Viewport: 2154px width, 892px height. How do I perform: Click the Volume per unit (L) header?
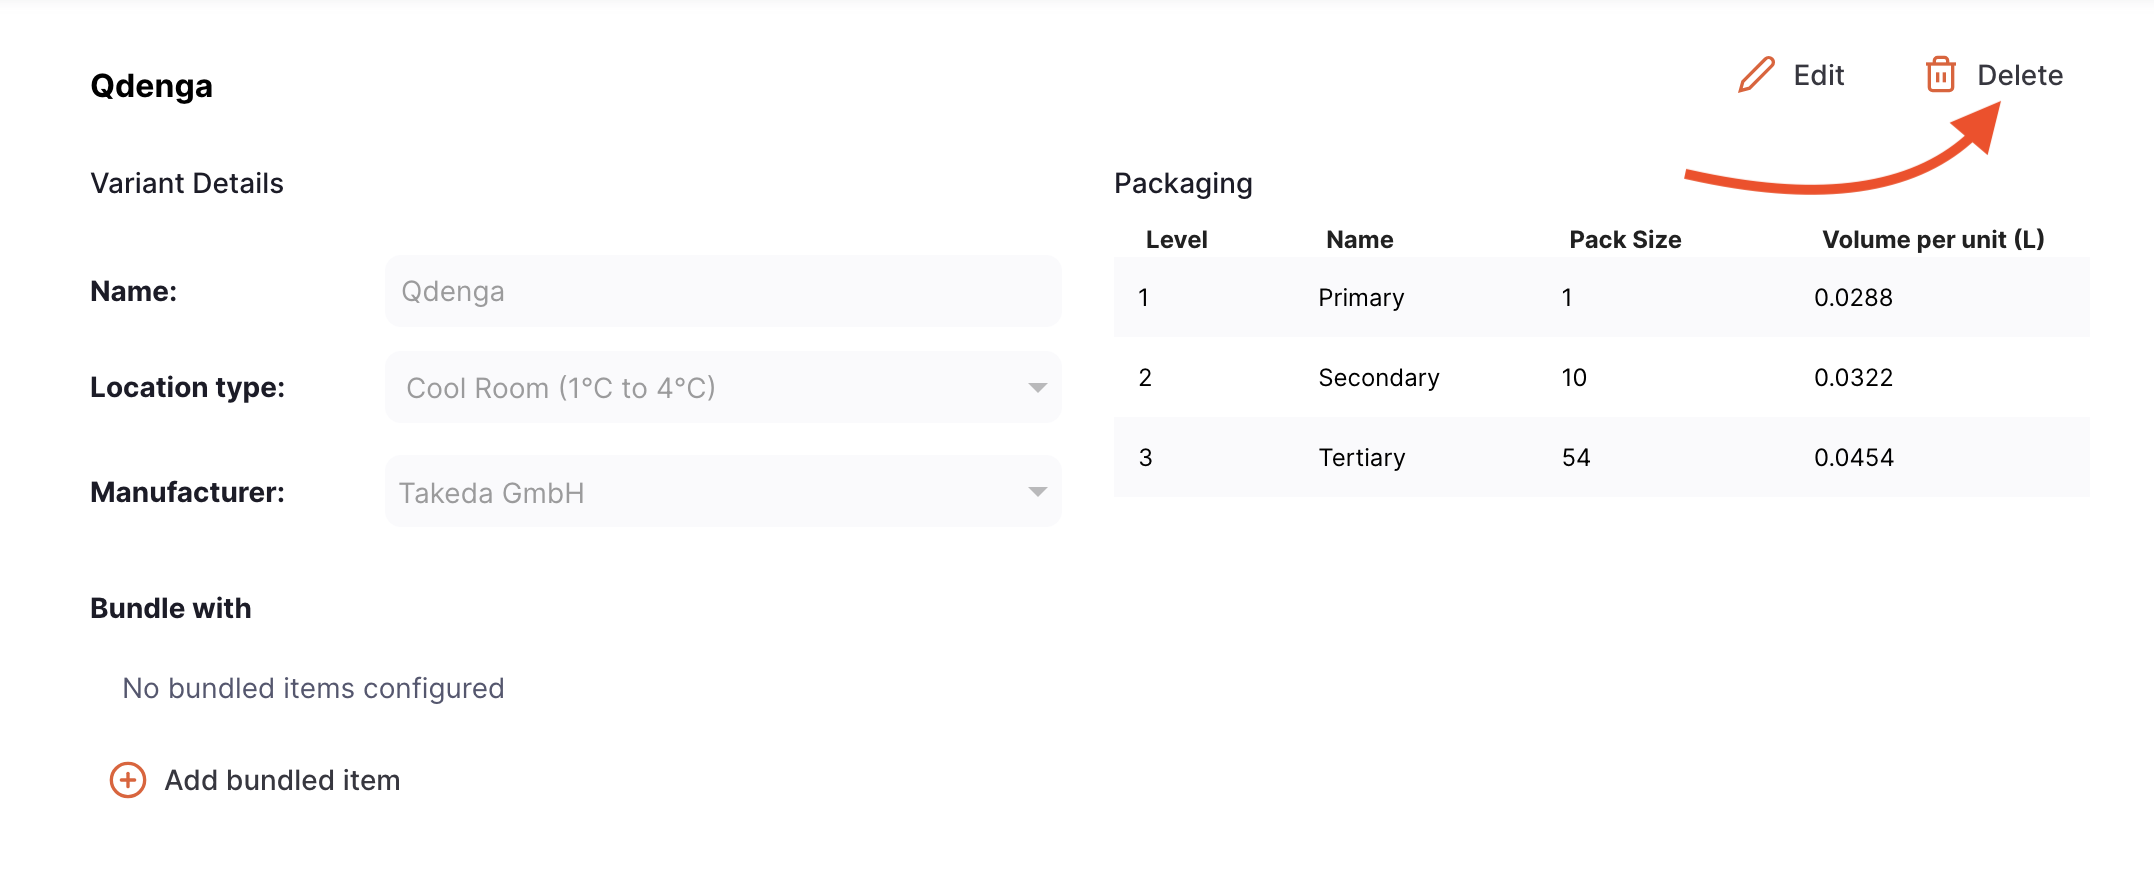click(1933, 240)
